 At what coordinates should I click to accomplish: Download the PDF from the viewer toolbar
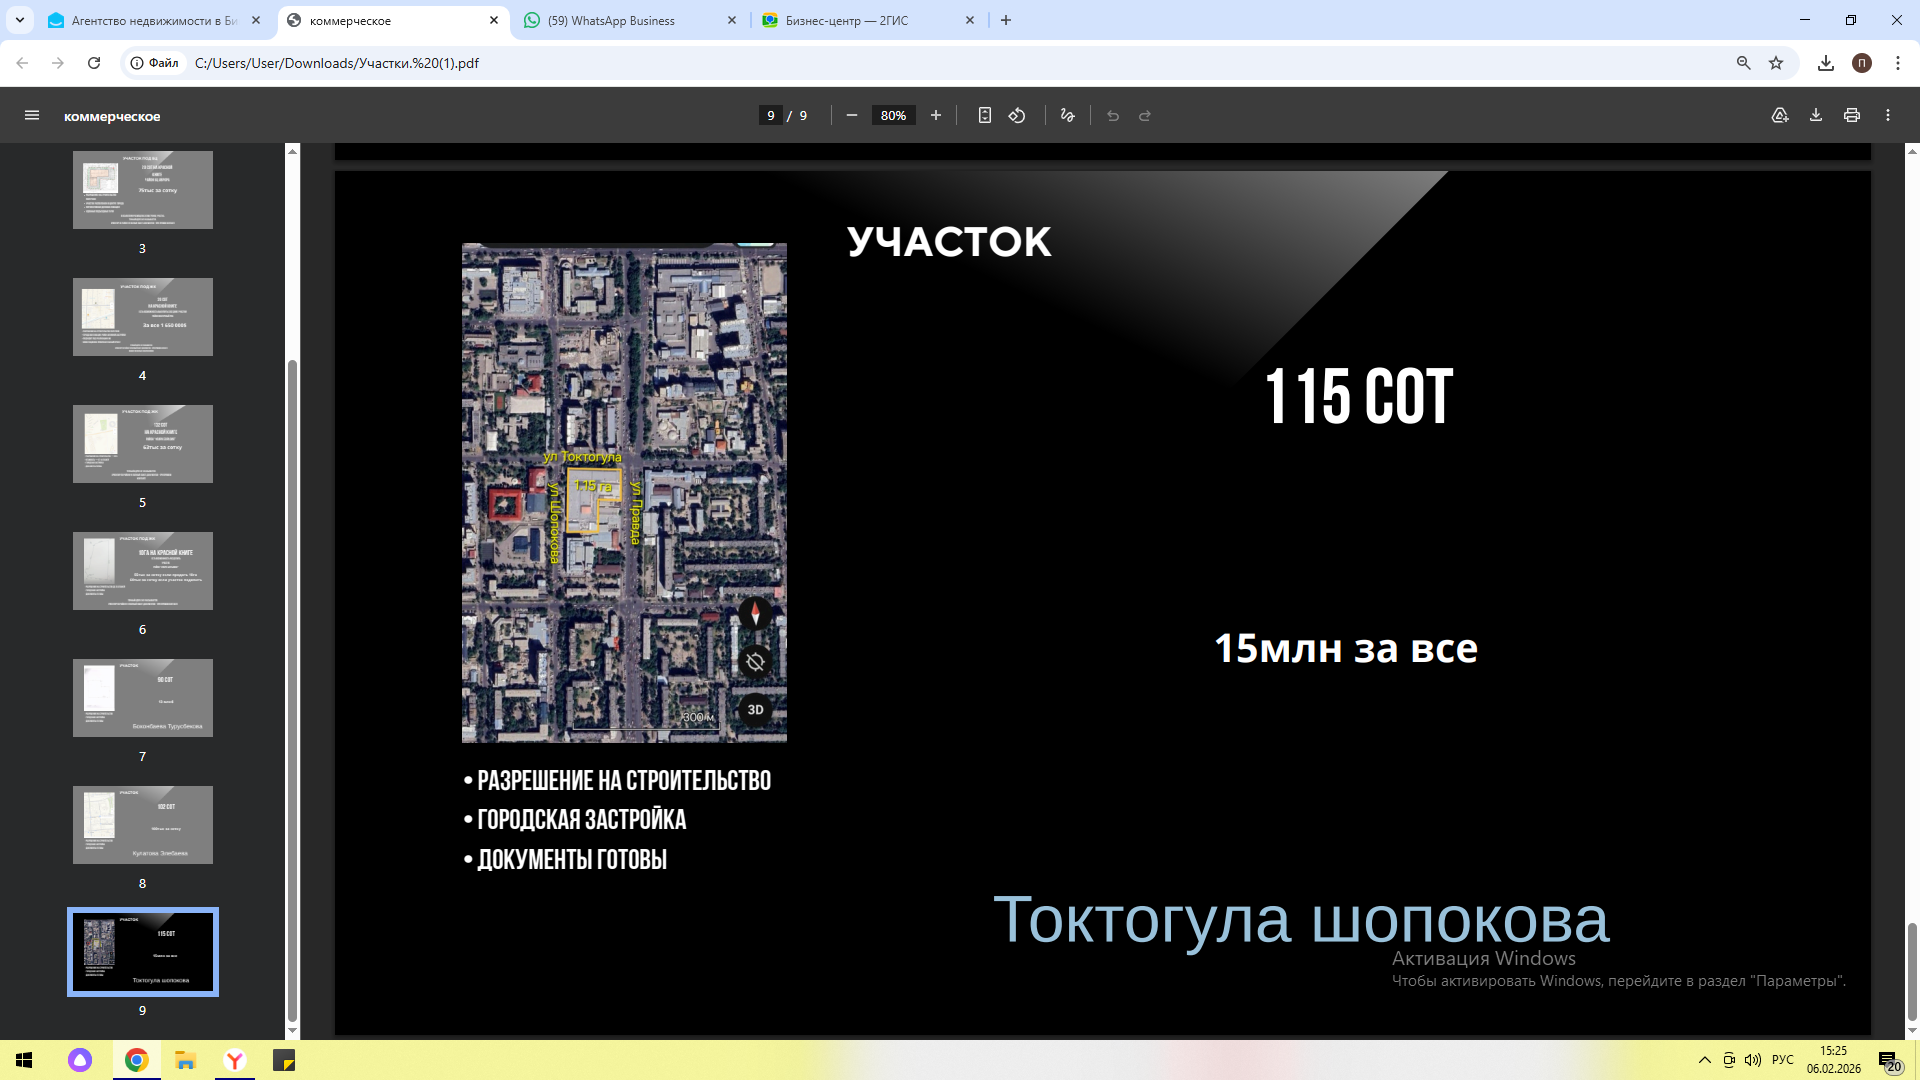(x=1814, y=115)
